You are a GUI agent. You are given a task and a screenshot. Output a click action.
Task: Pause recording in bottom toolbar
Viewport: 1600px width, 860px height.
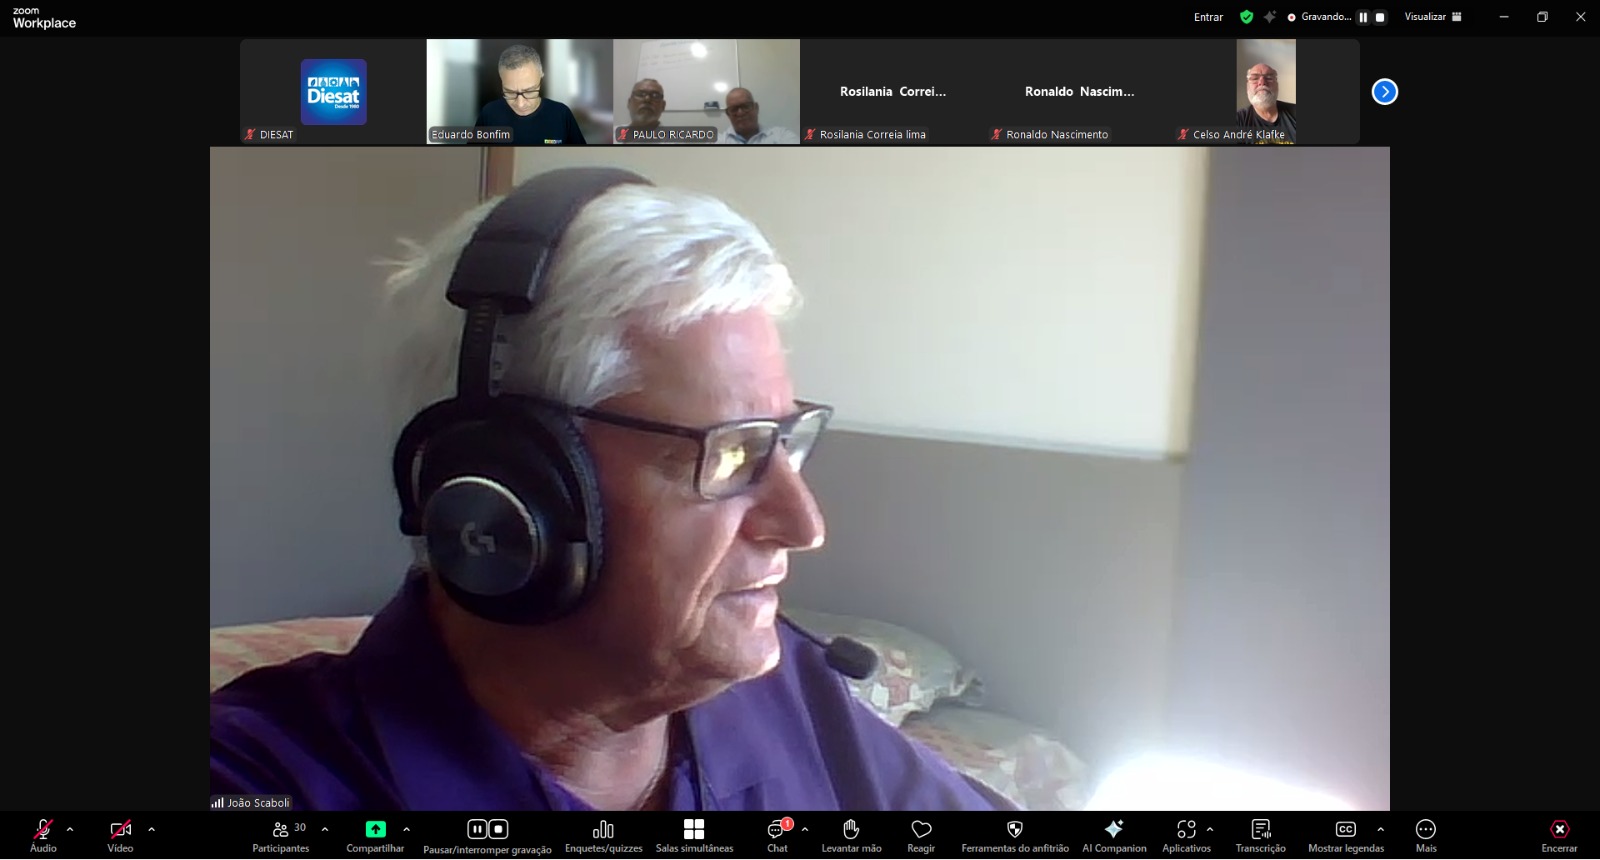(477, 829)
